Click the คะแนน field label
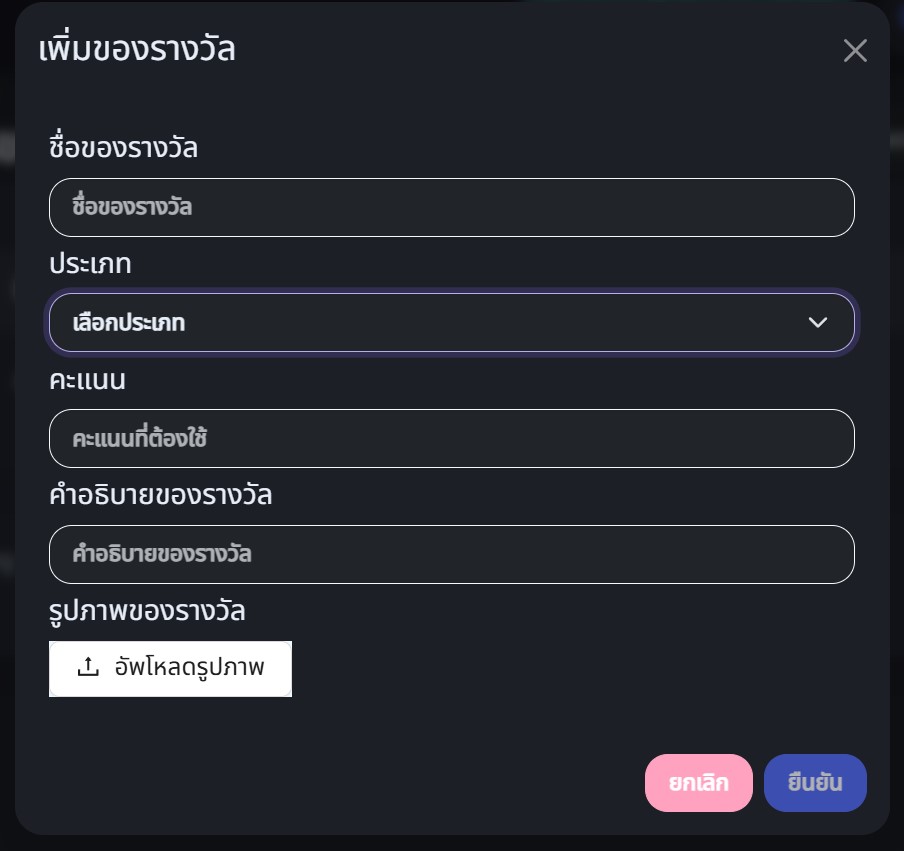The width and height of the screenshot is (904, 851). coord(87,380)
